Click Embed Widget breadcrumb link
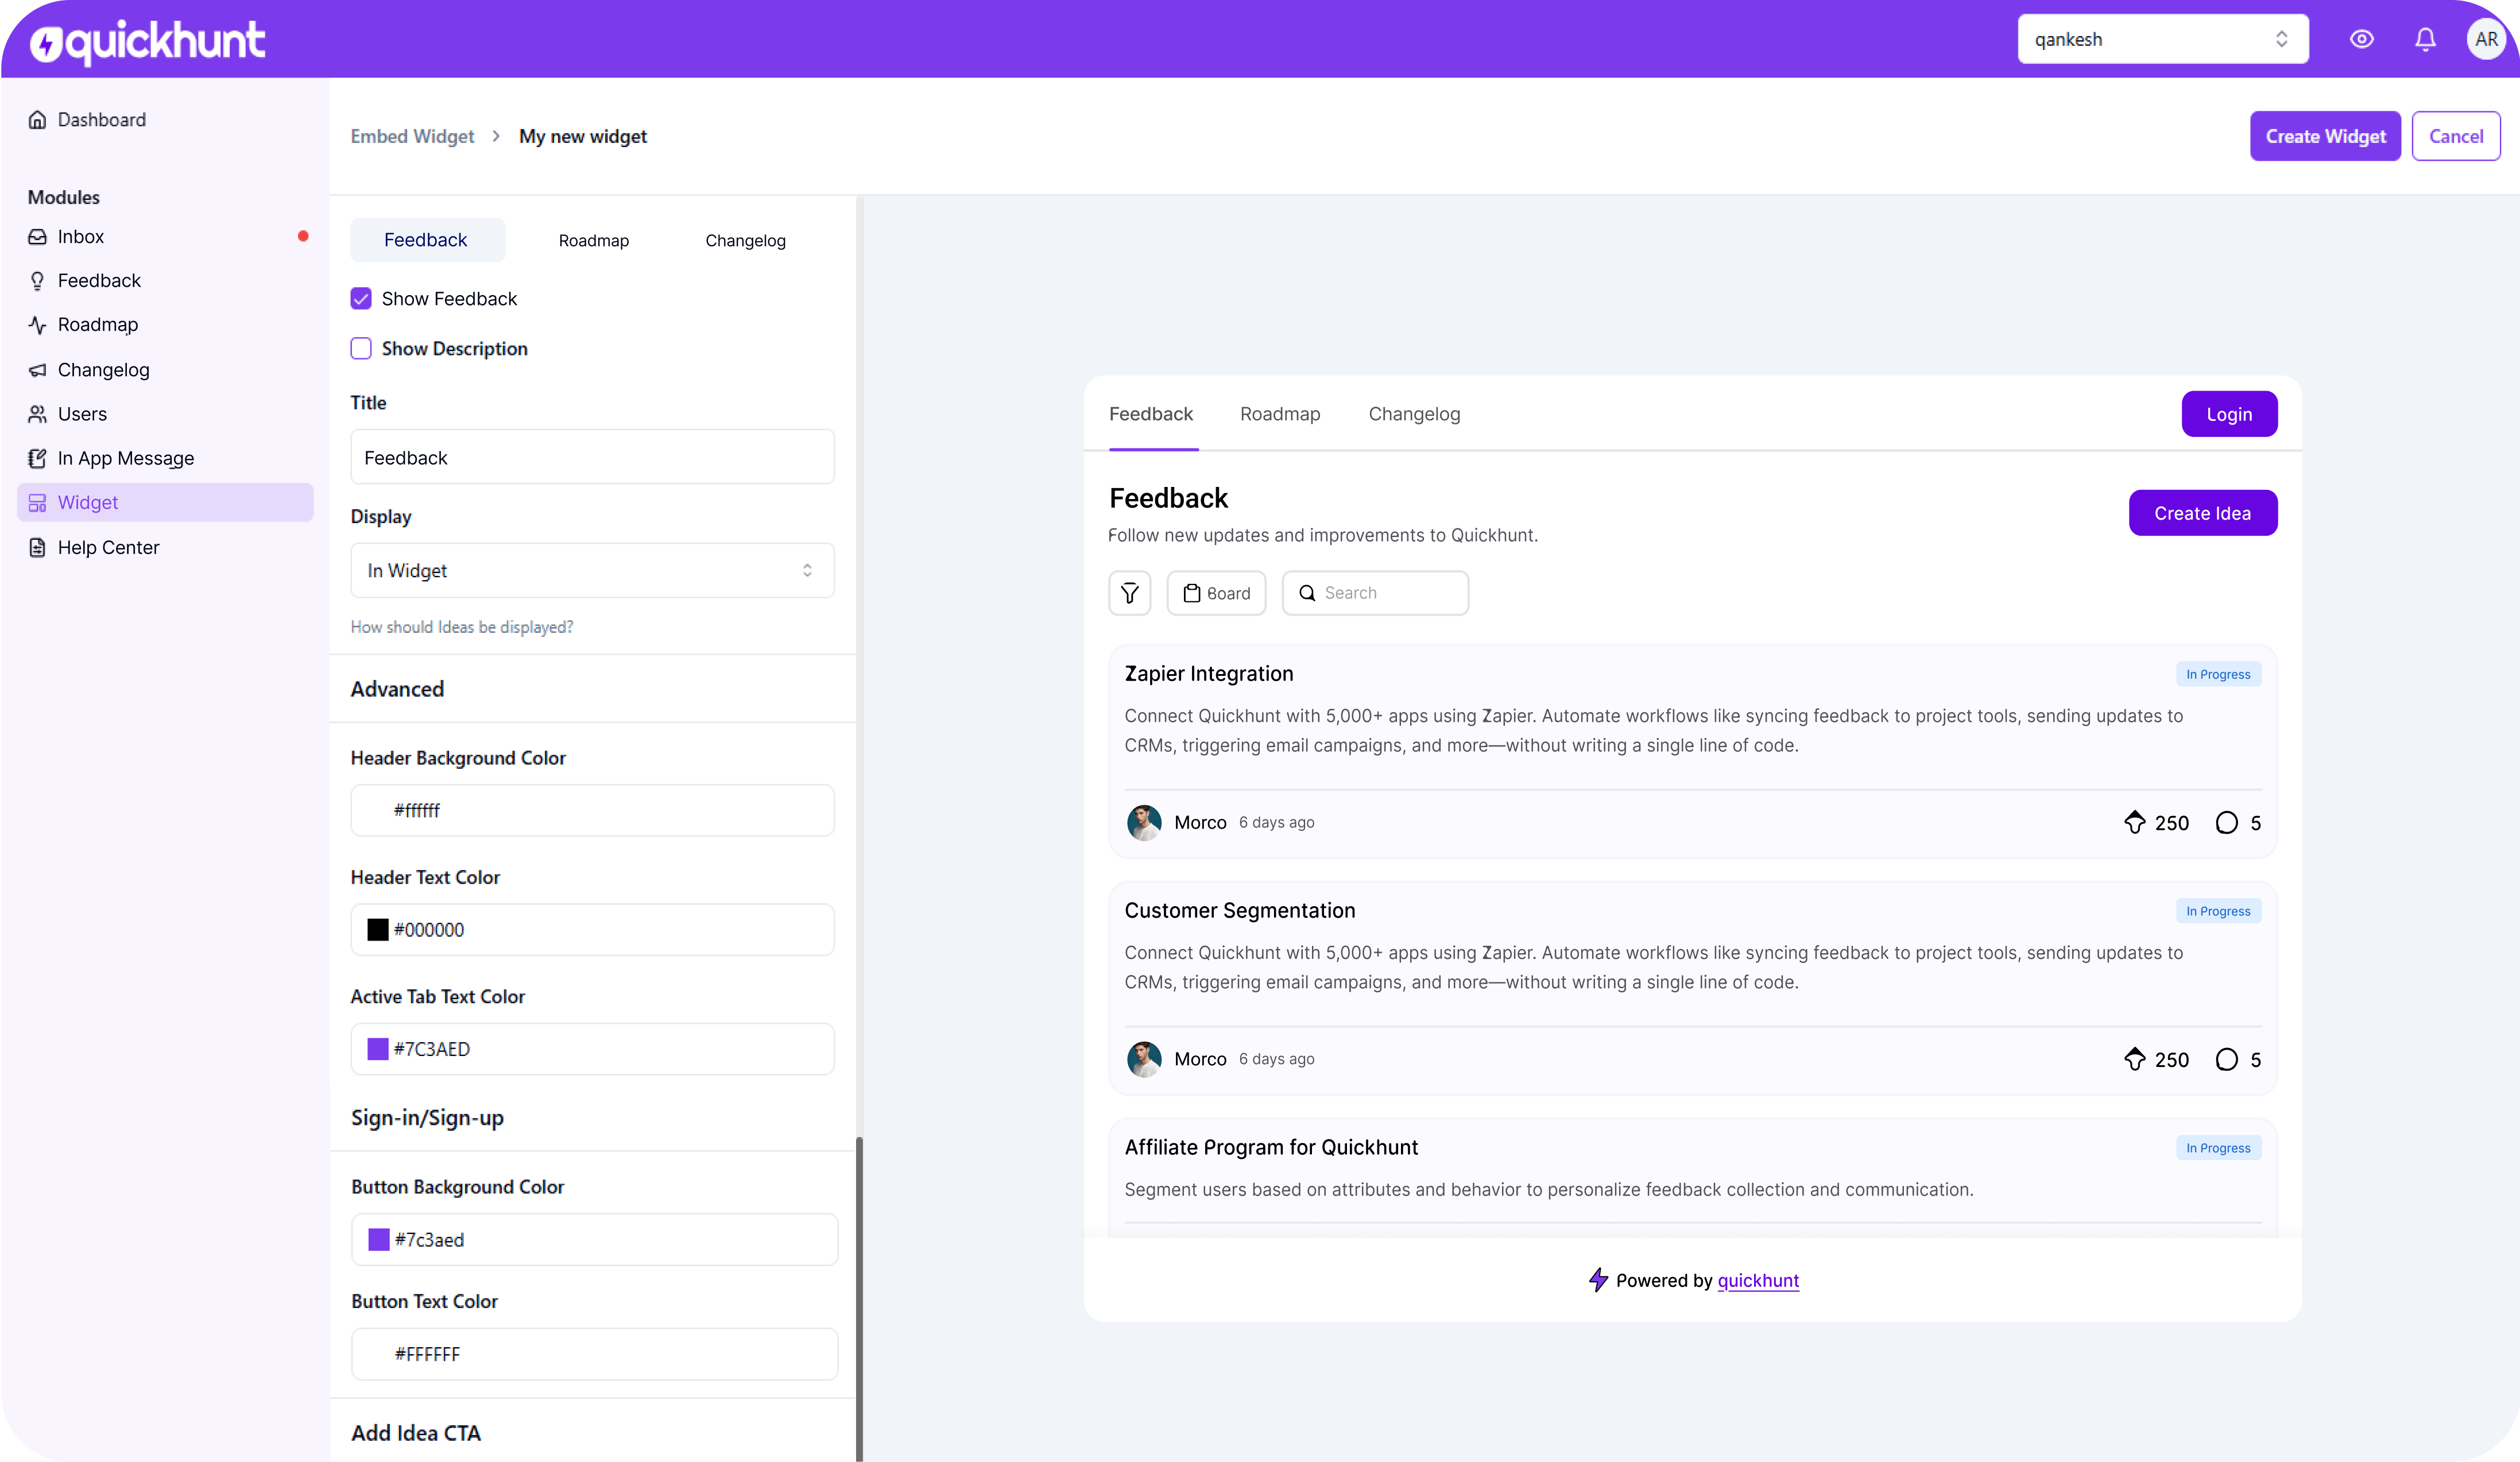Viewport: 2520px width, 1462px height. pyautogui.click(x=412, y=136)
